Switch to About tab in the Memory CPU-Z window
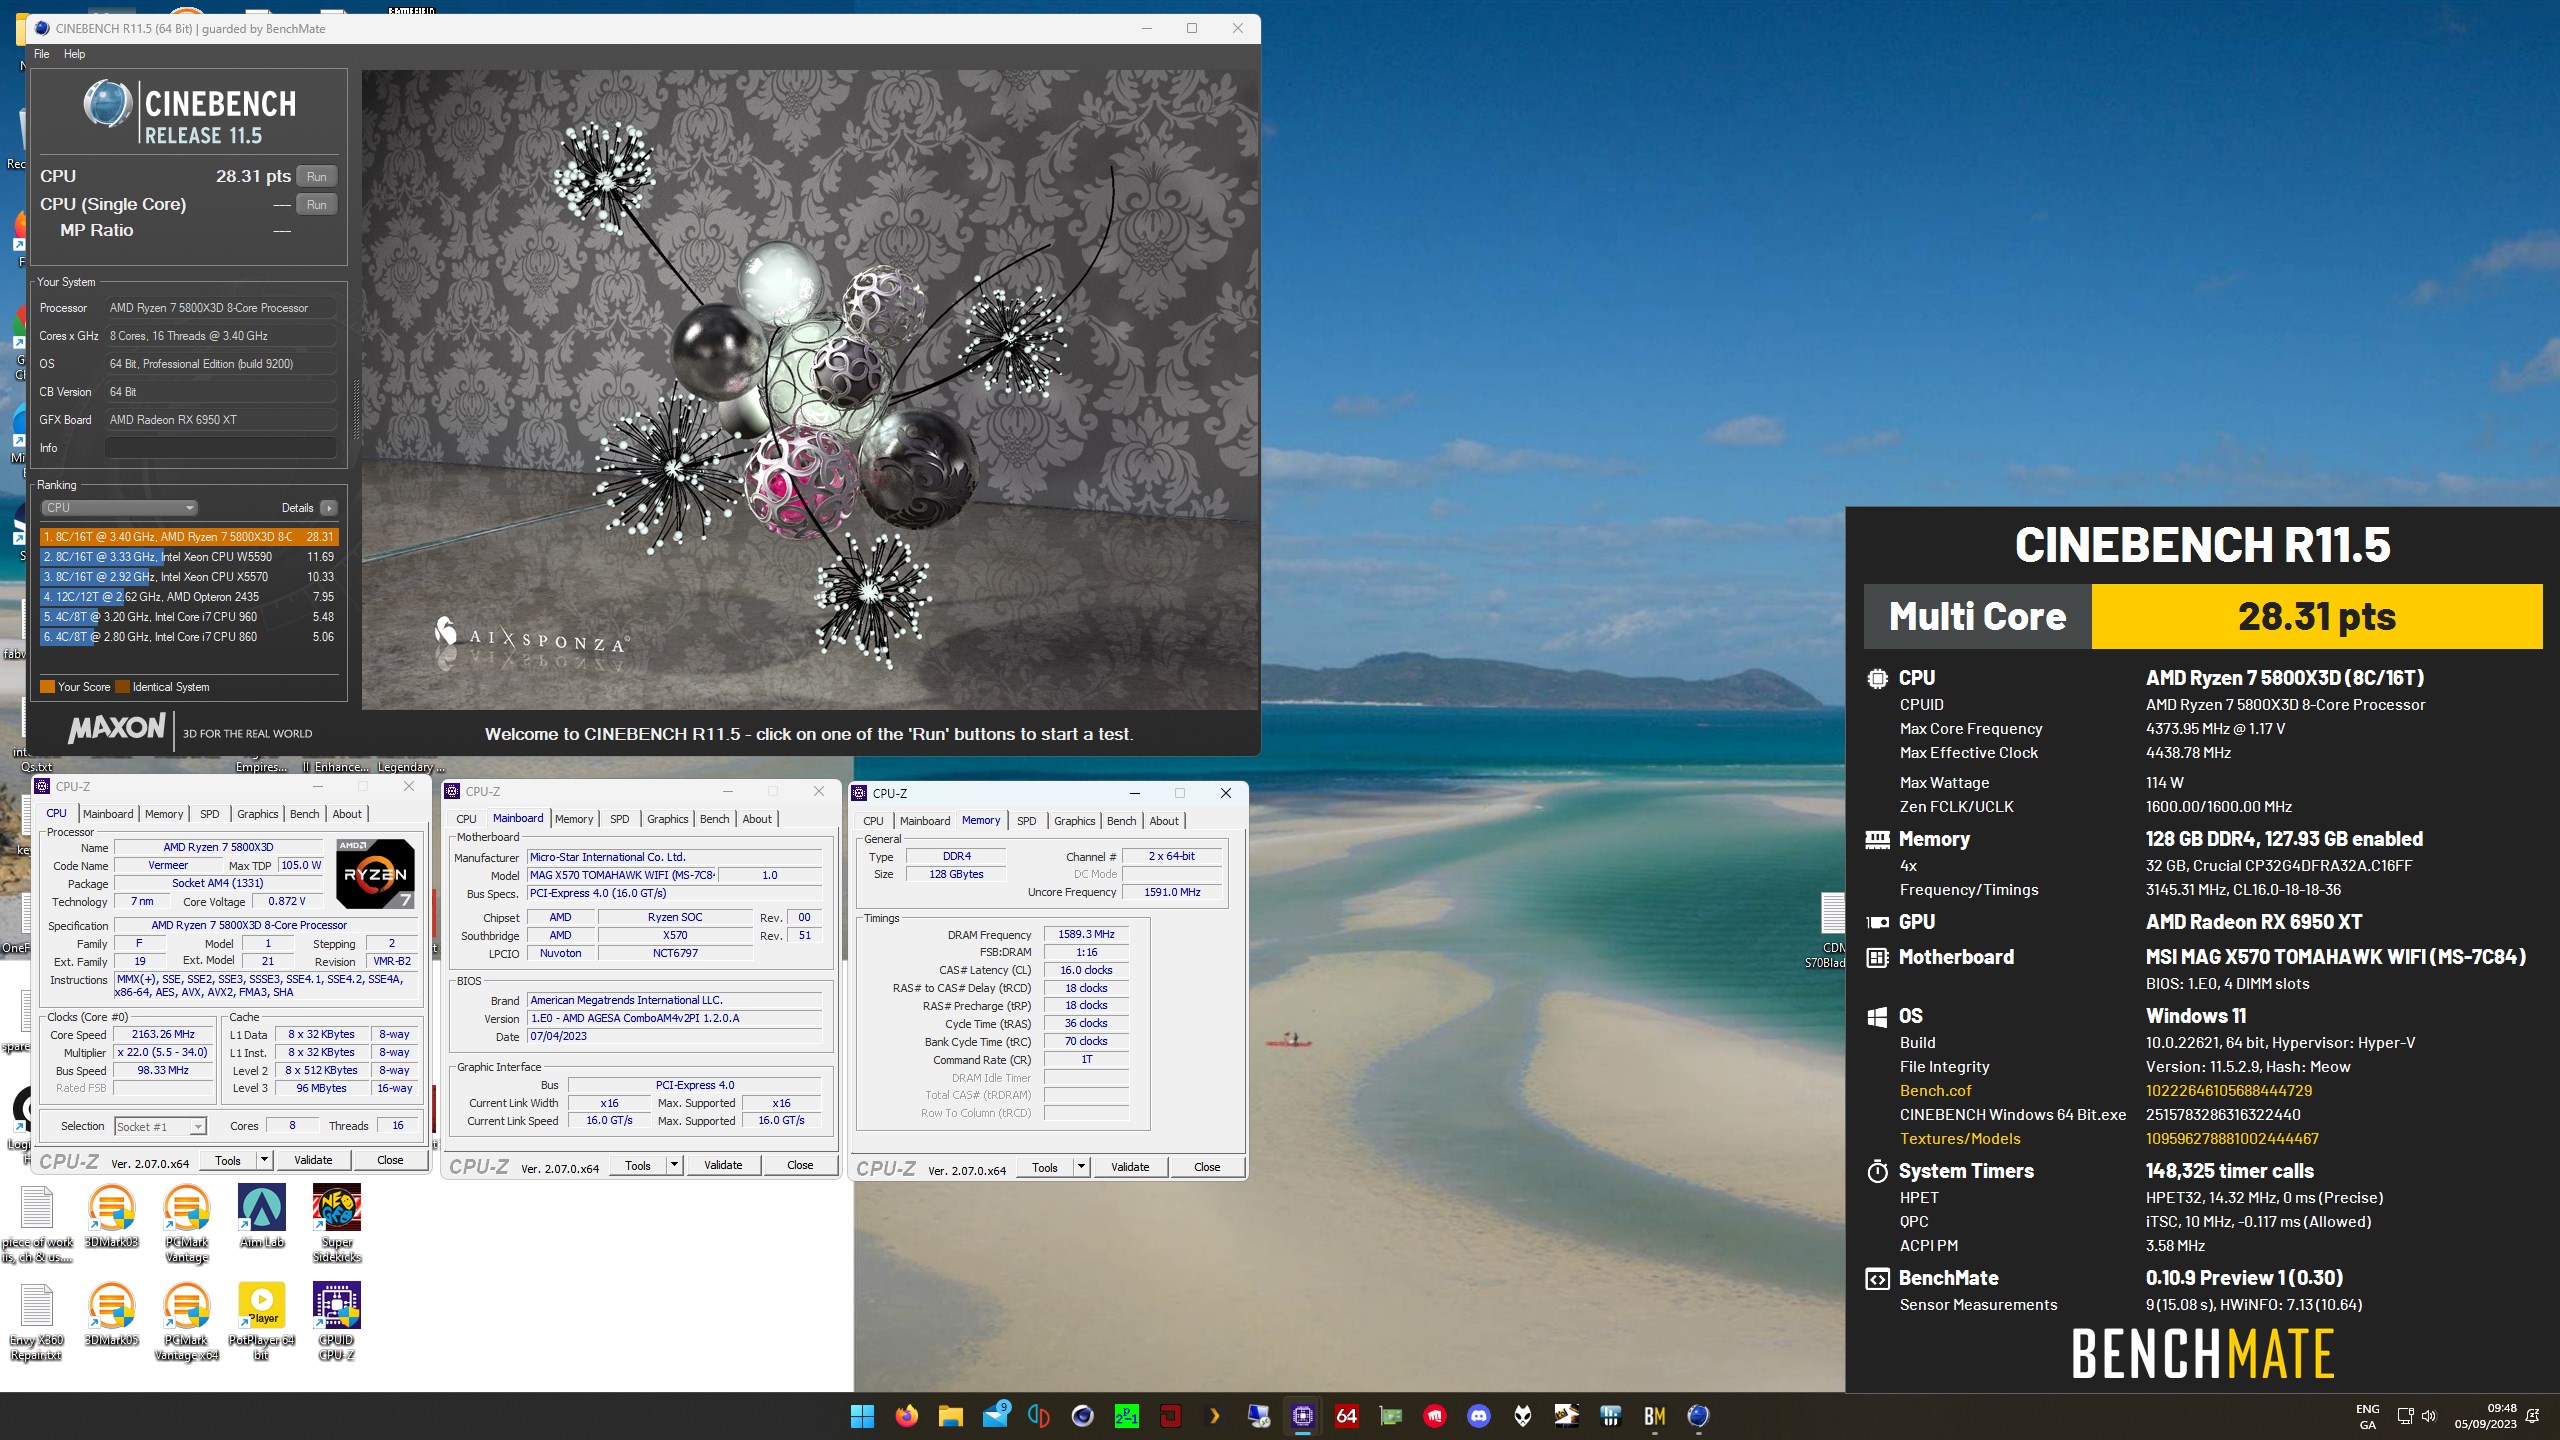The image size is (2560, 1440). tap(1164, 821)
